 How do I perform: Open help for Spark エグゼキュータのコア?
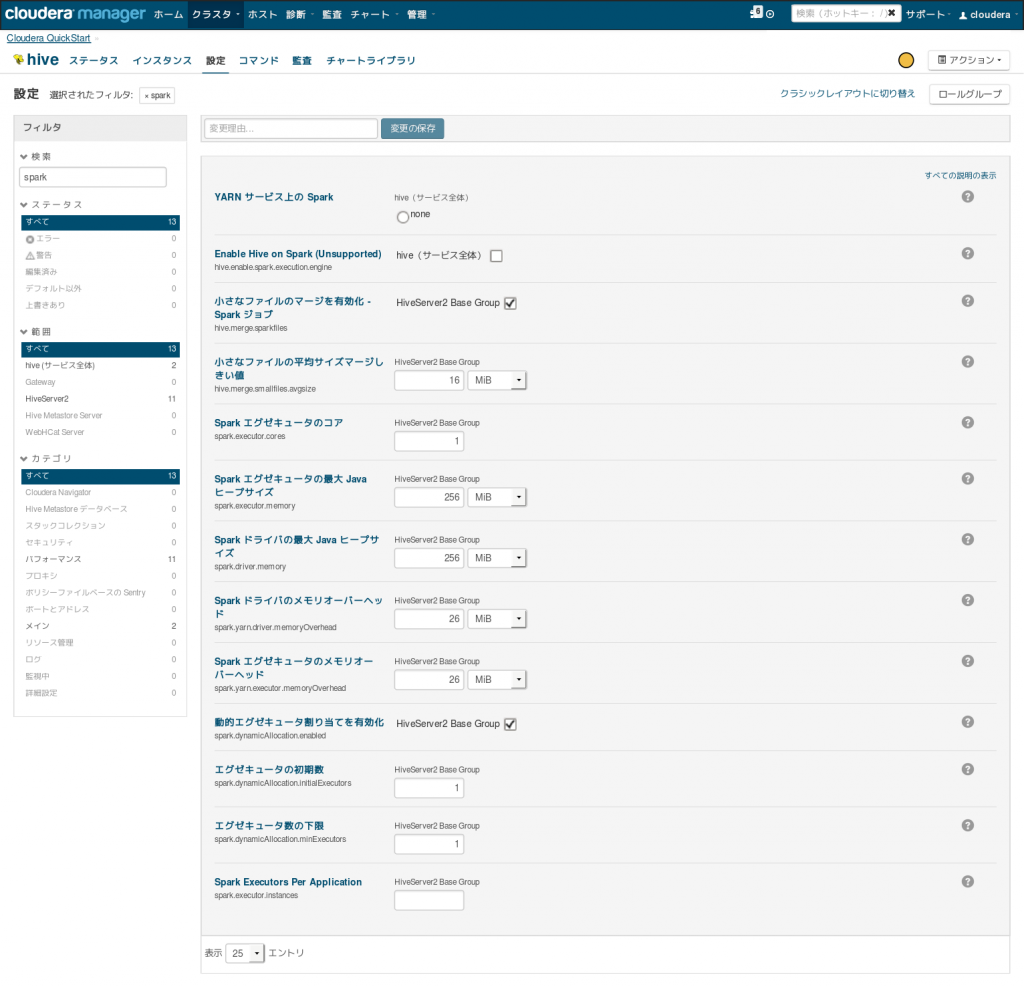click(x=968, y=423)
